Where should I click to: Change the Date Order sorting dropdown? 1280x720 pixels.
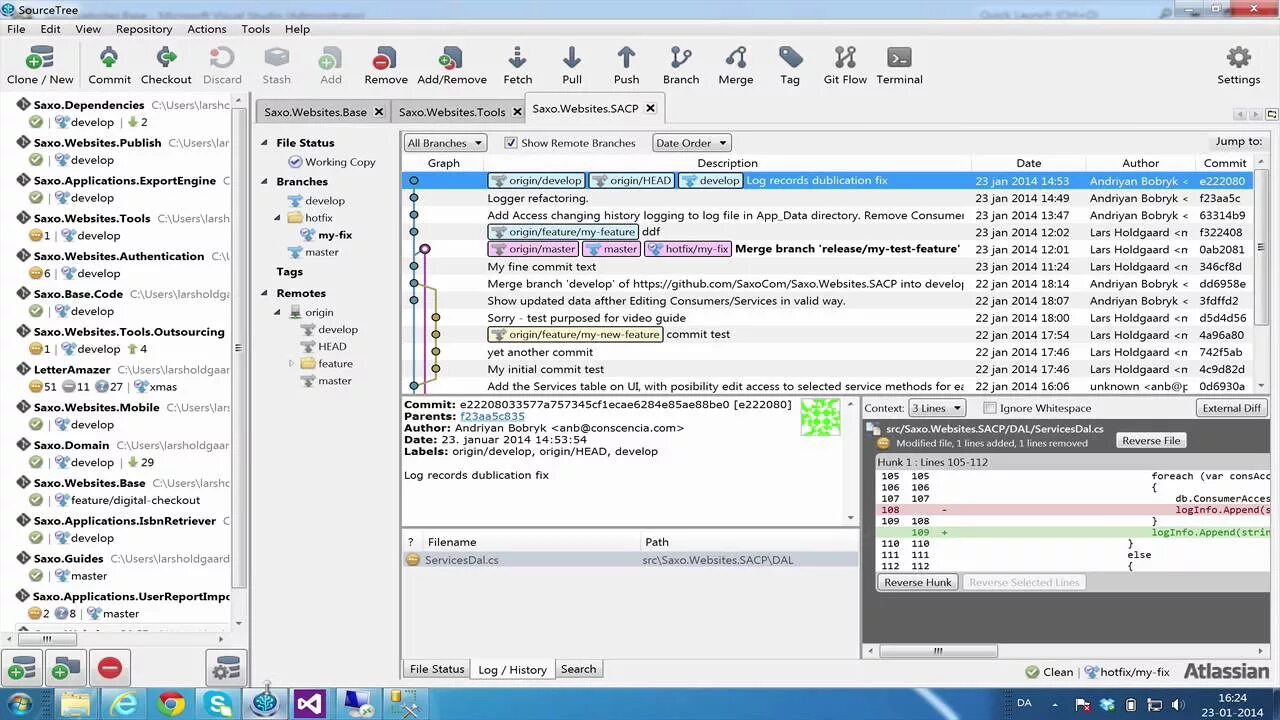coord(691,142)
